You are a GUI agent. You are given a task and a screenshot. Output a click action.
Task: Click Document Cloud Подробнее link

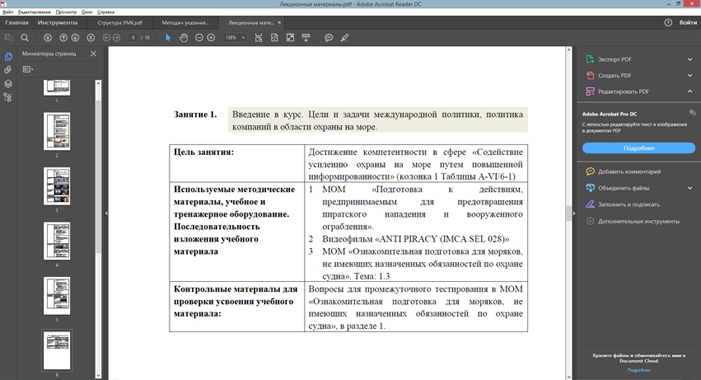point(638,370)
